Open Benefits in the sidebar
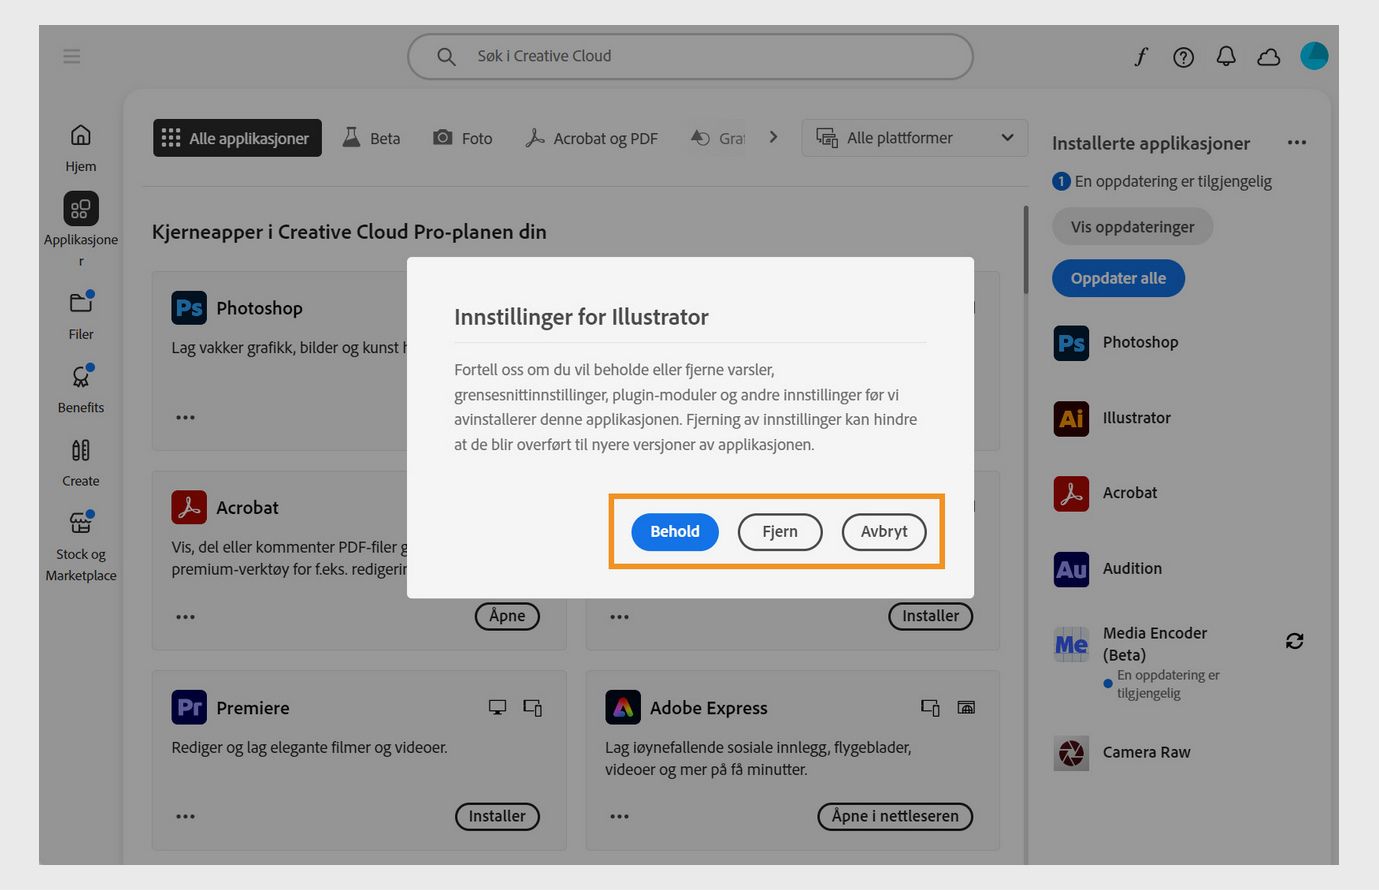This screenshot has width=1379, height=890. coord(81,389)
